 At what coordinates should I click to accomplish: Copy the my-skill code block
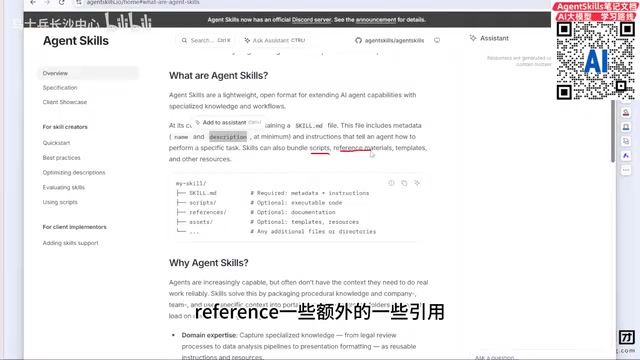coord(404,183)
